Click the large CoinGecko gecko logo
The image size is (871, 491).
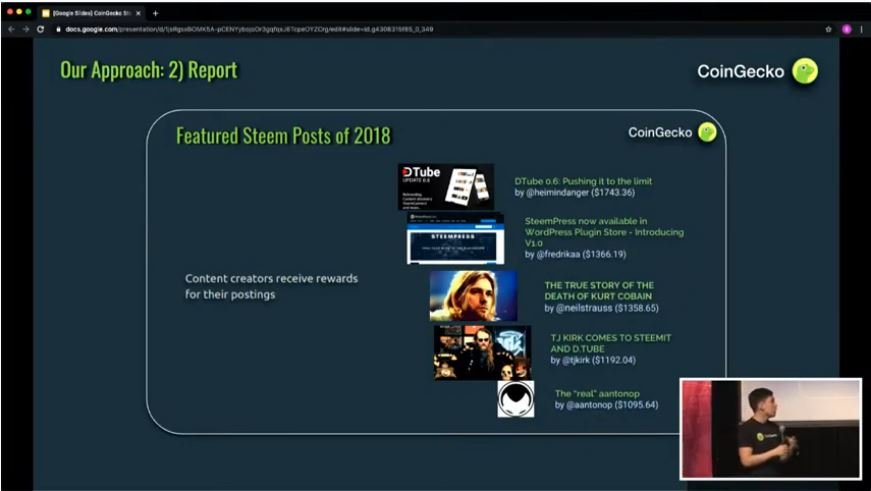click(804, 71)
